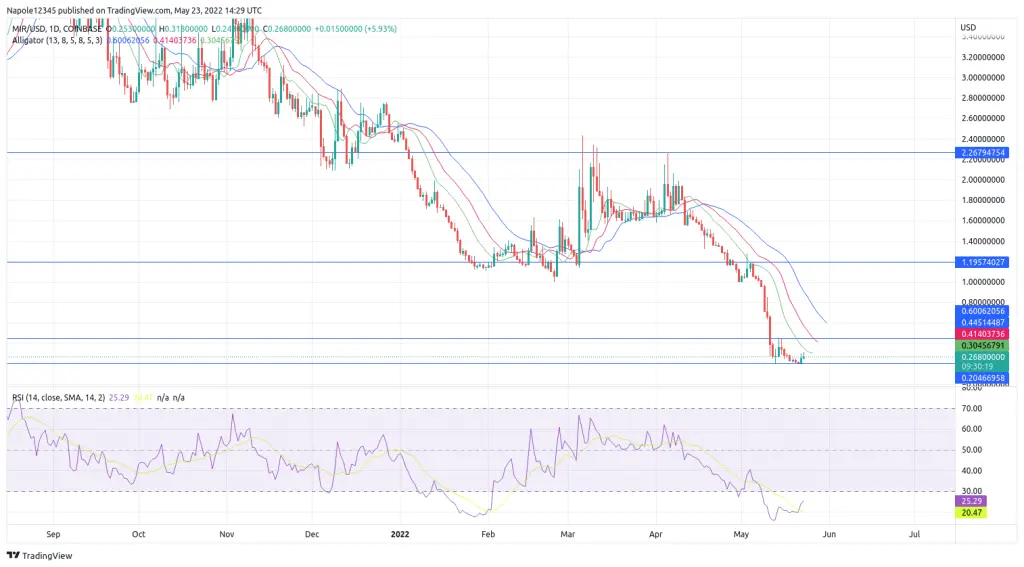Click the 0.20466958 support line price label
Screen dimensions: 1024x567
982,378
